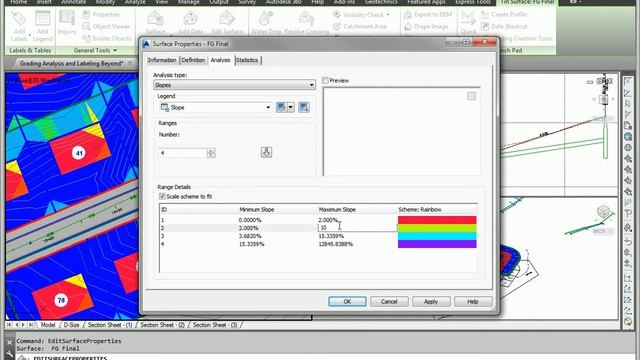
Task: Click the Inquiry ribbon tool
Action: pos(67,22)
